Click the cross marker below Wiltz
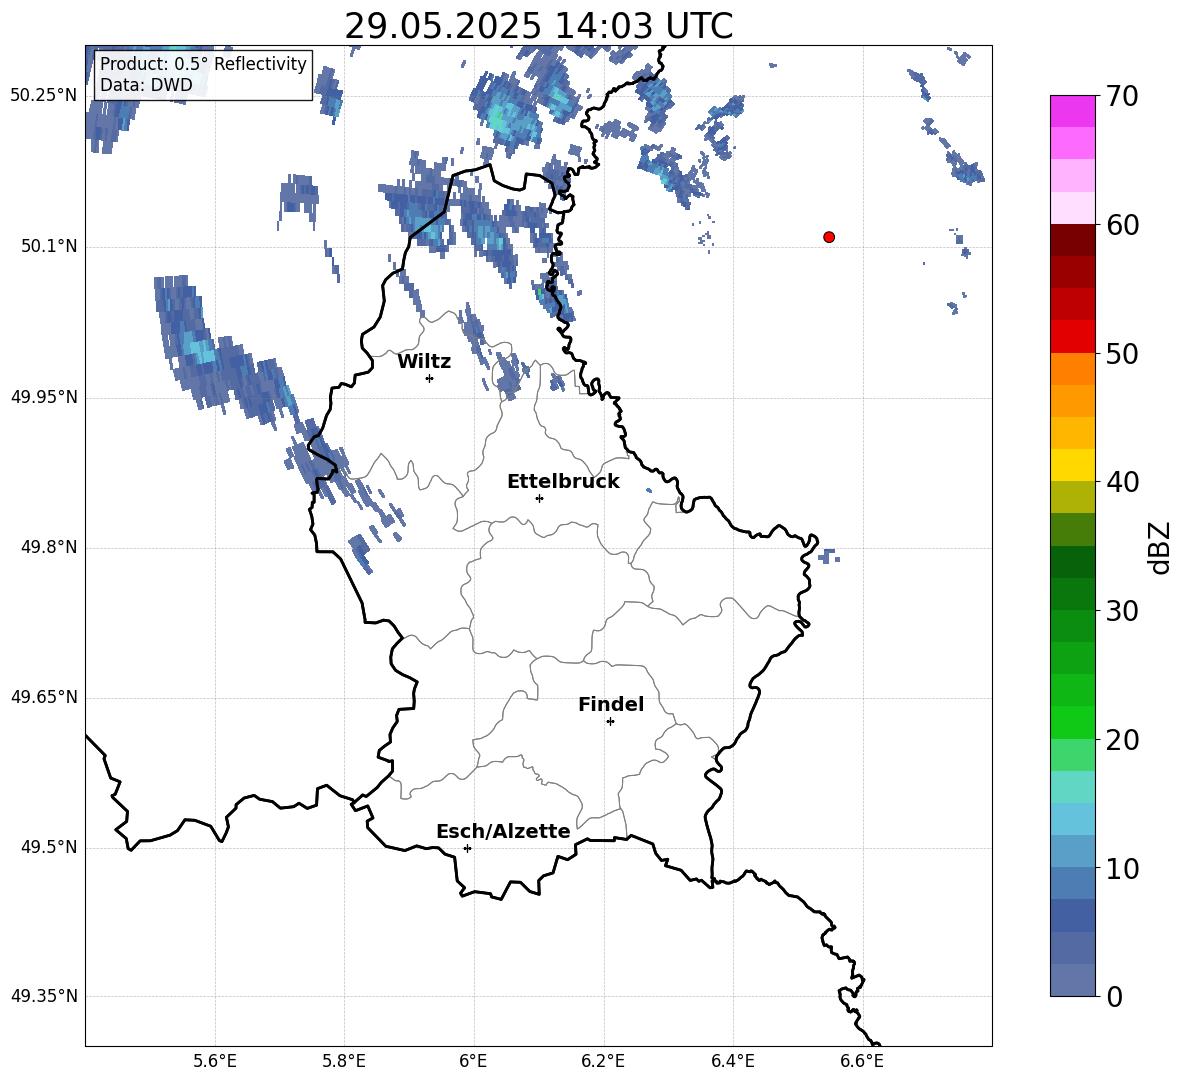The image size is (1184, 1081). coord(430,378)
